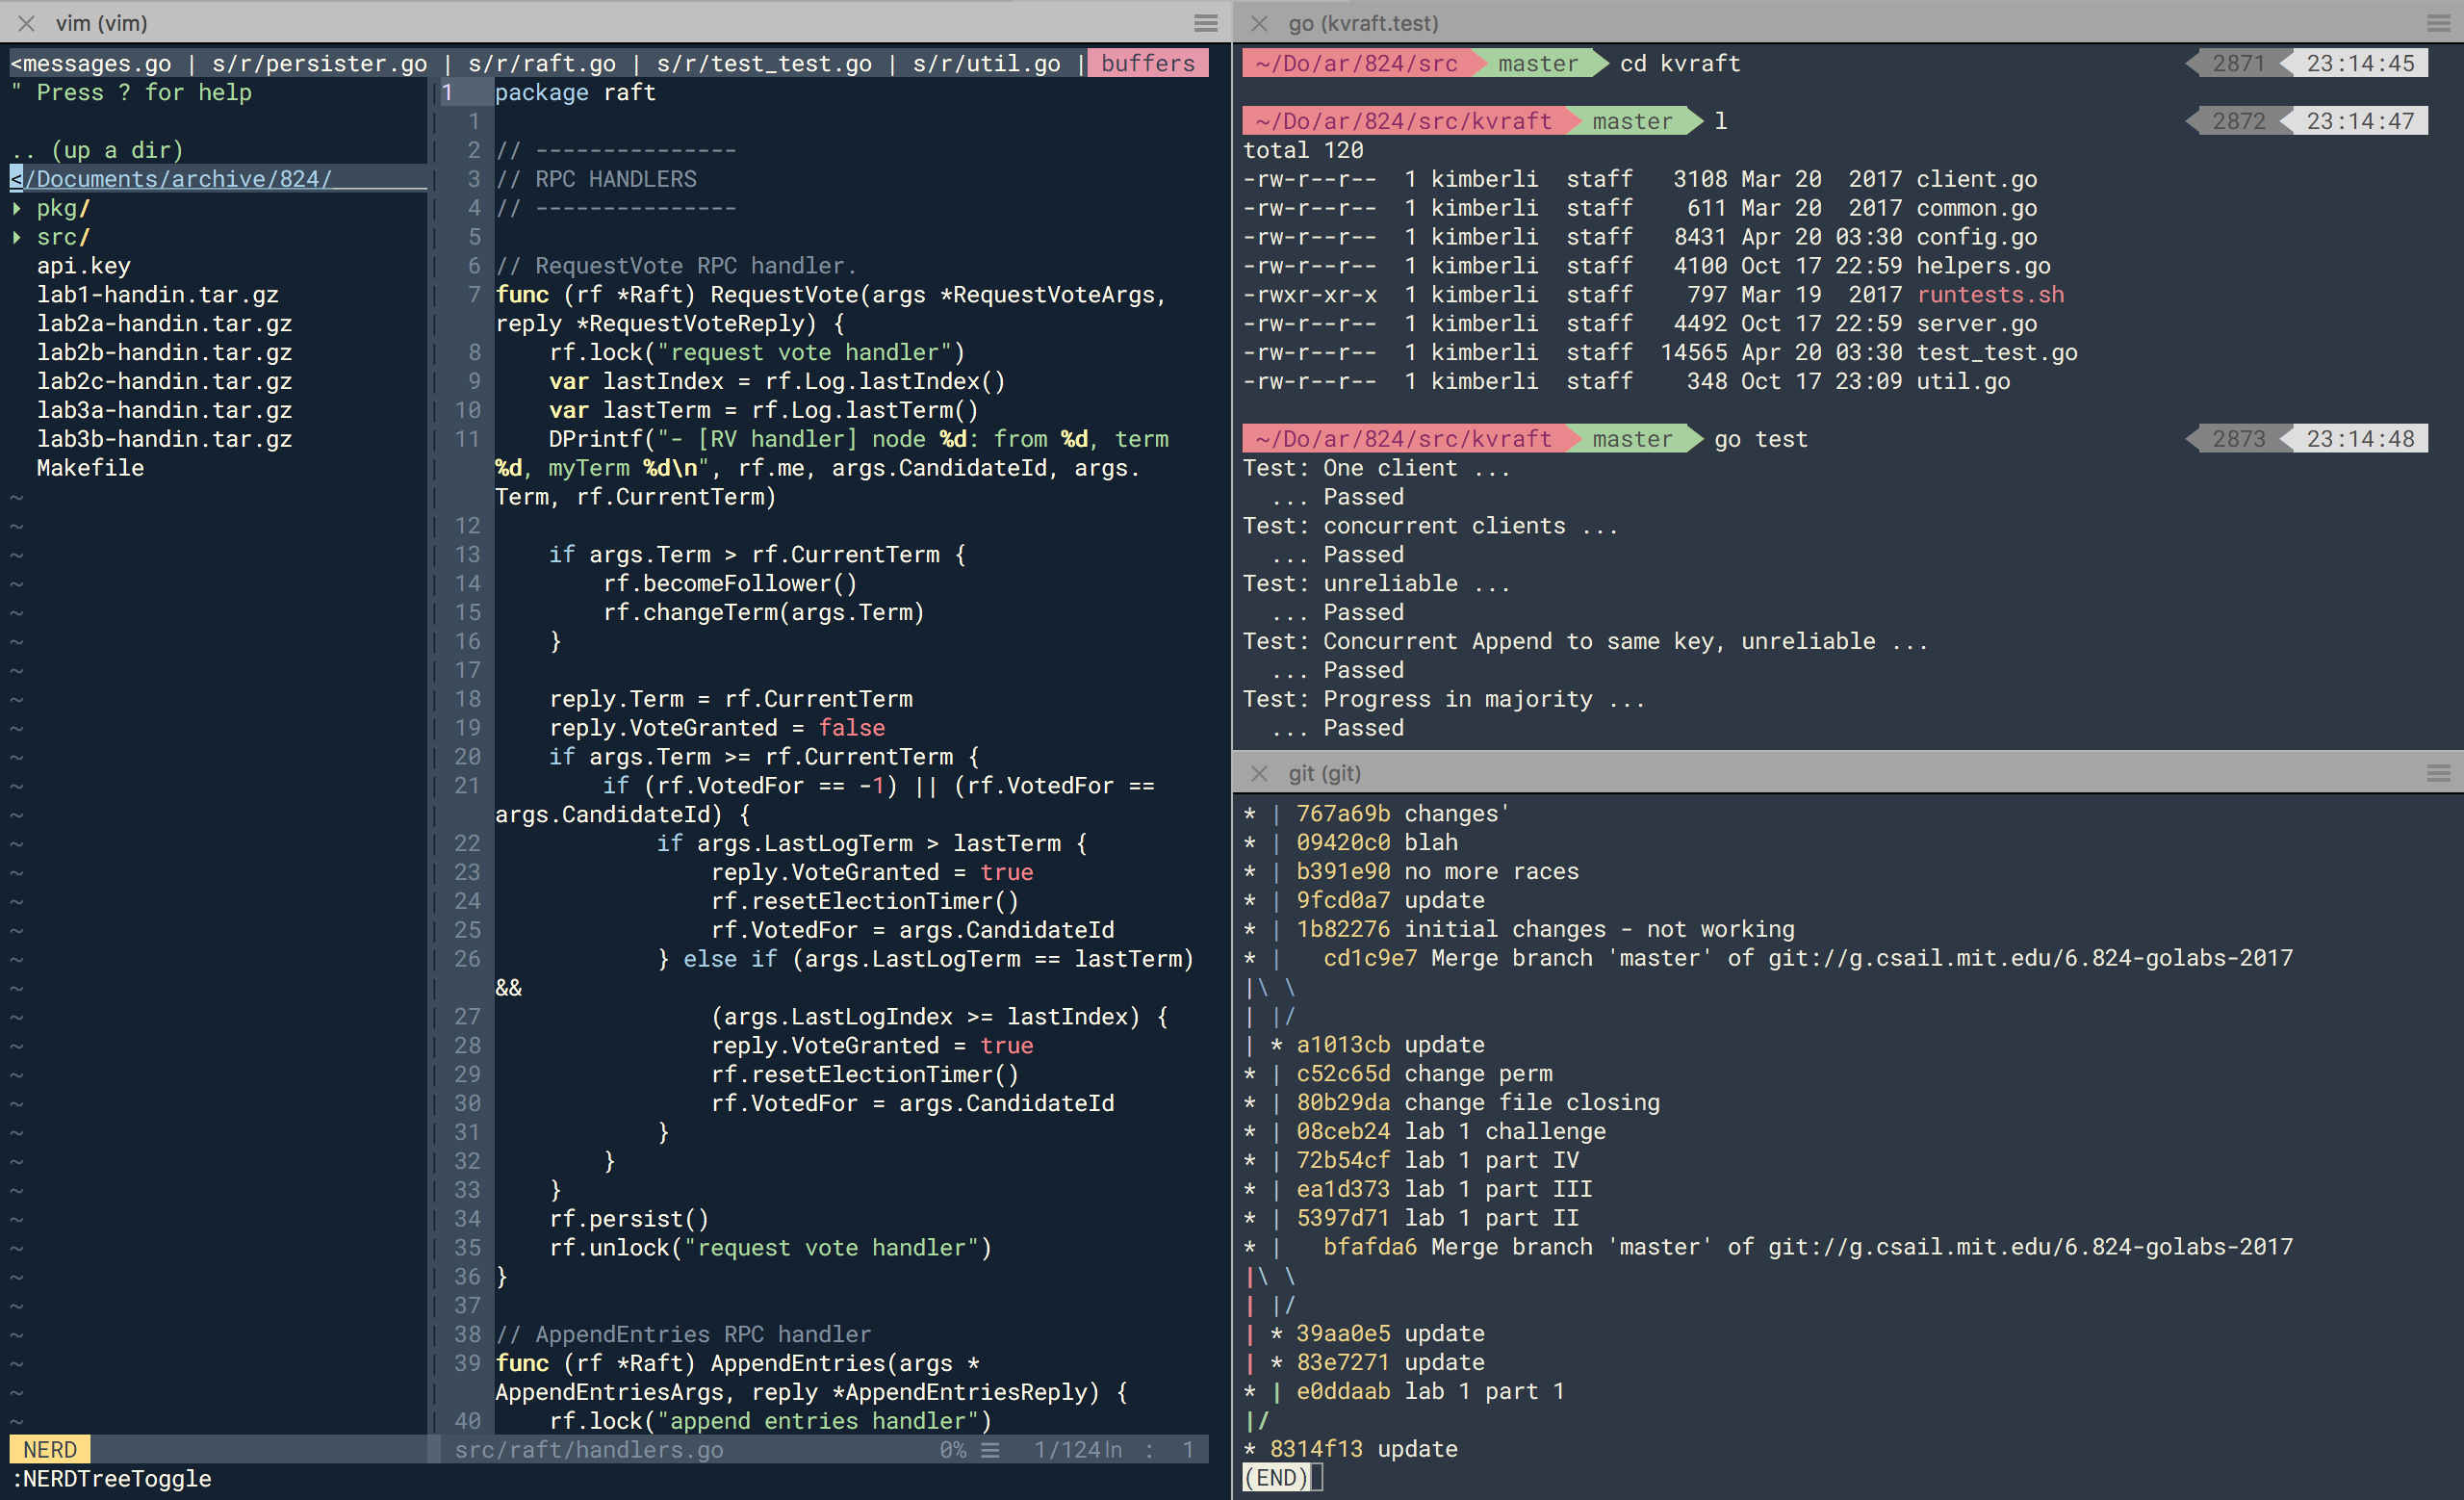Close the go (kvraft.test) pane
Image resolution: width=2464 pixels, height=1500 pixels.
click(x=1259, y=23)
